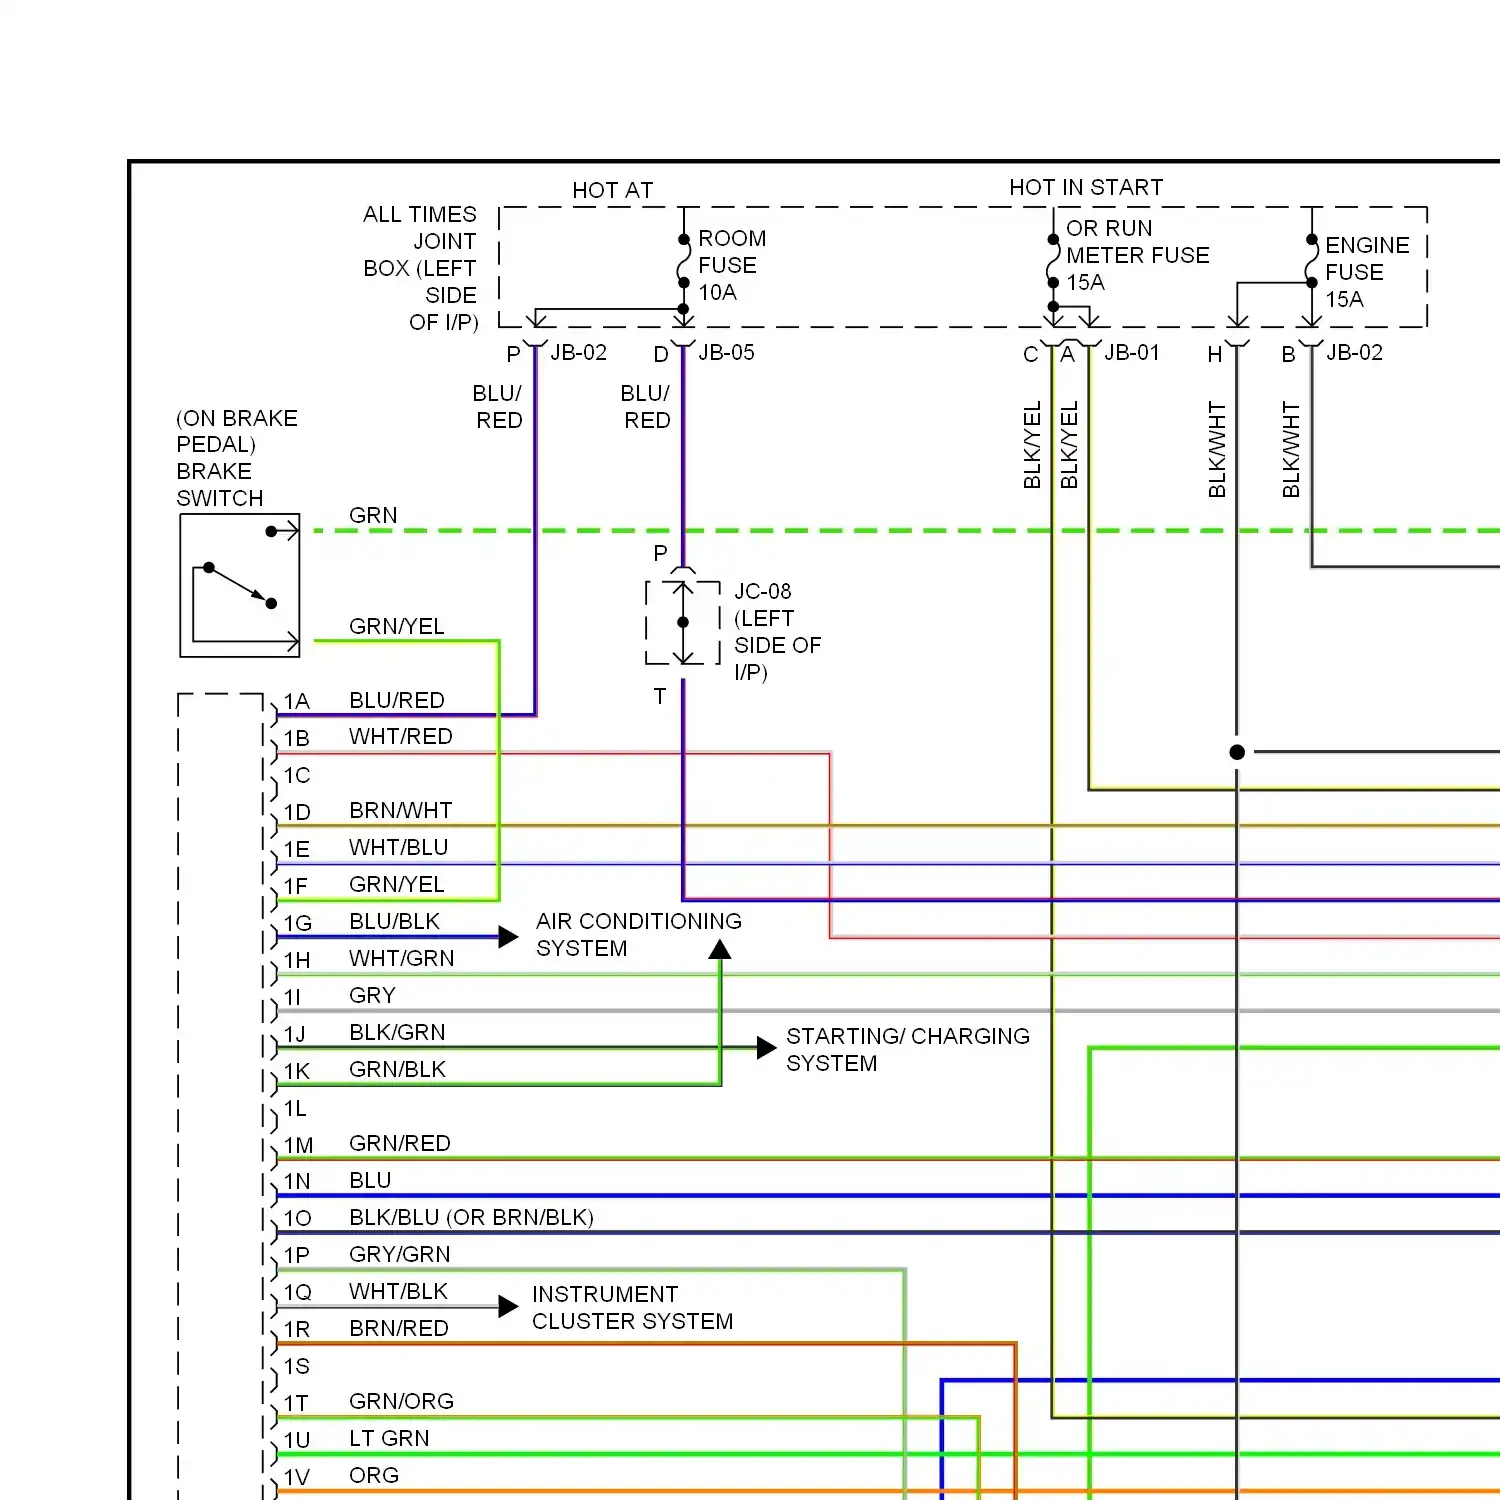Screen dimensions: 1500x1500
Task: Click the wire splice dot below terminal H
Action: 1237,752
